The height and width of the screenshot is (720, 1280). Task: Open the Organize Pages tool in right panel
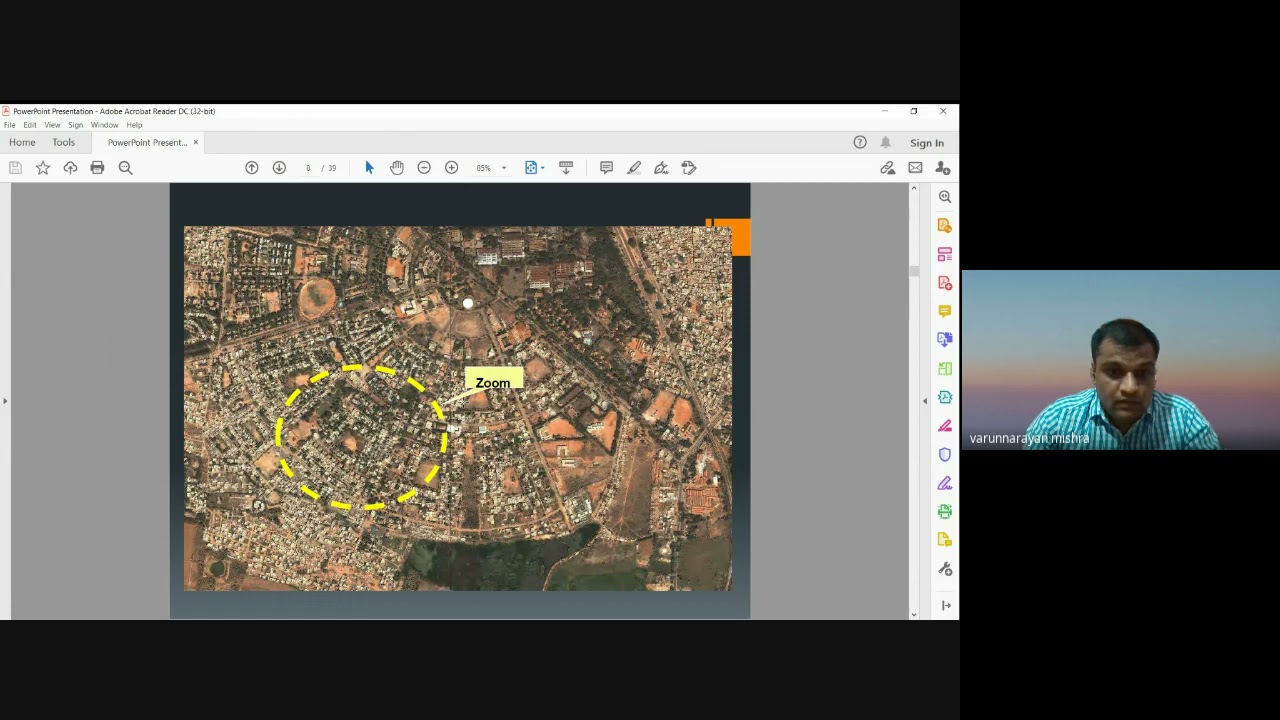[945, 255]
